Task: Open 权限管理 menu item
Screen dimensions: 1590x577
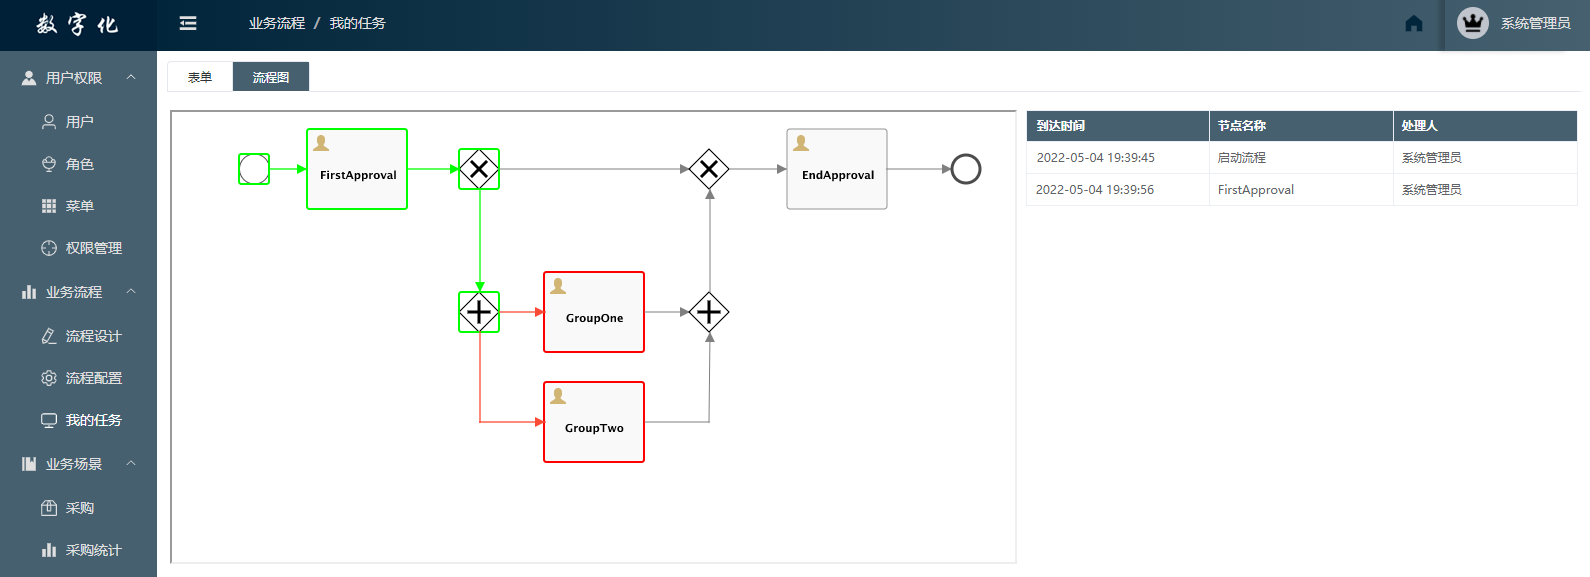Action: tap(93, 248)
